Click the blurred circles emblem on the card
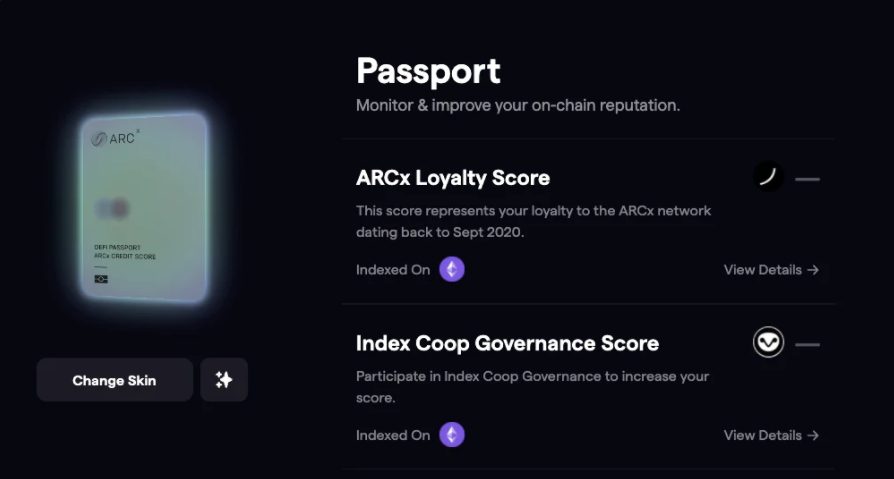 [112, 209]
